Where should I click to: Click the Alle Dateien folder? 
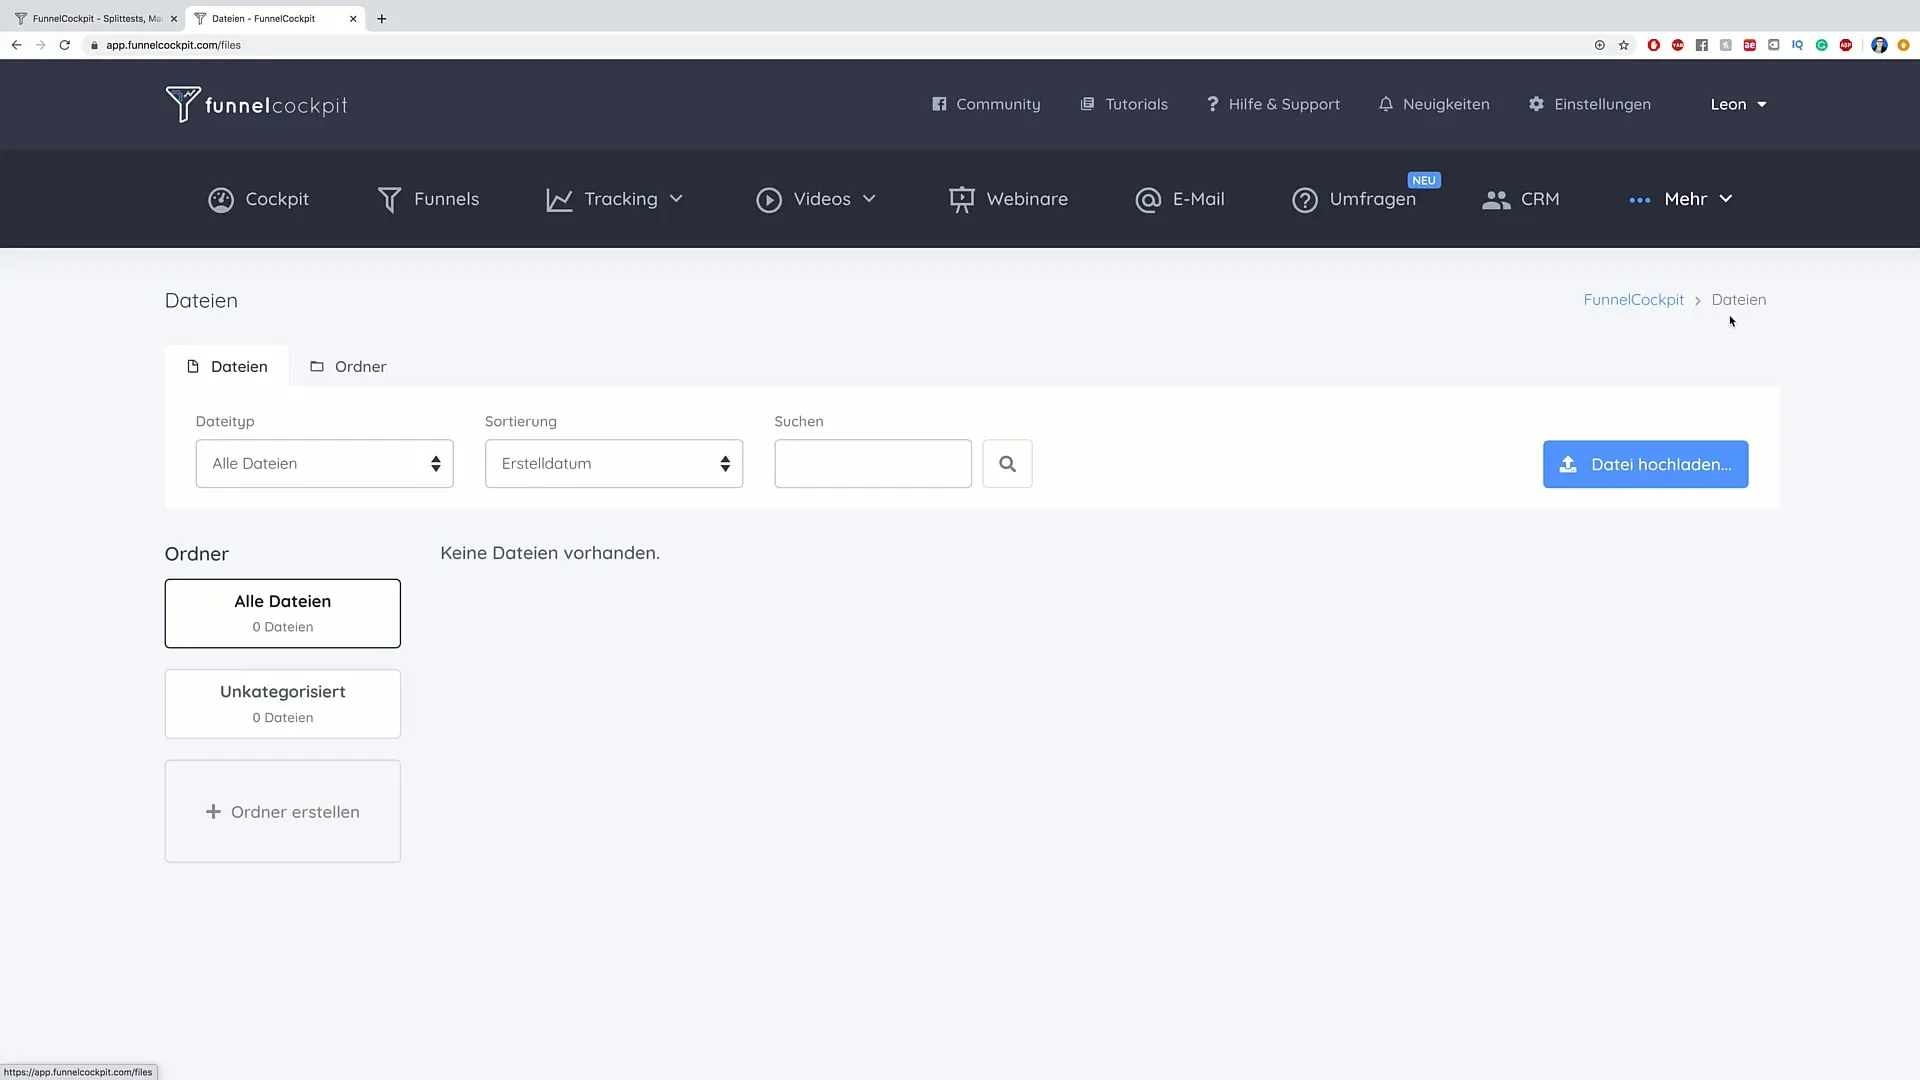pos(281,612)
